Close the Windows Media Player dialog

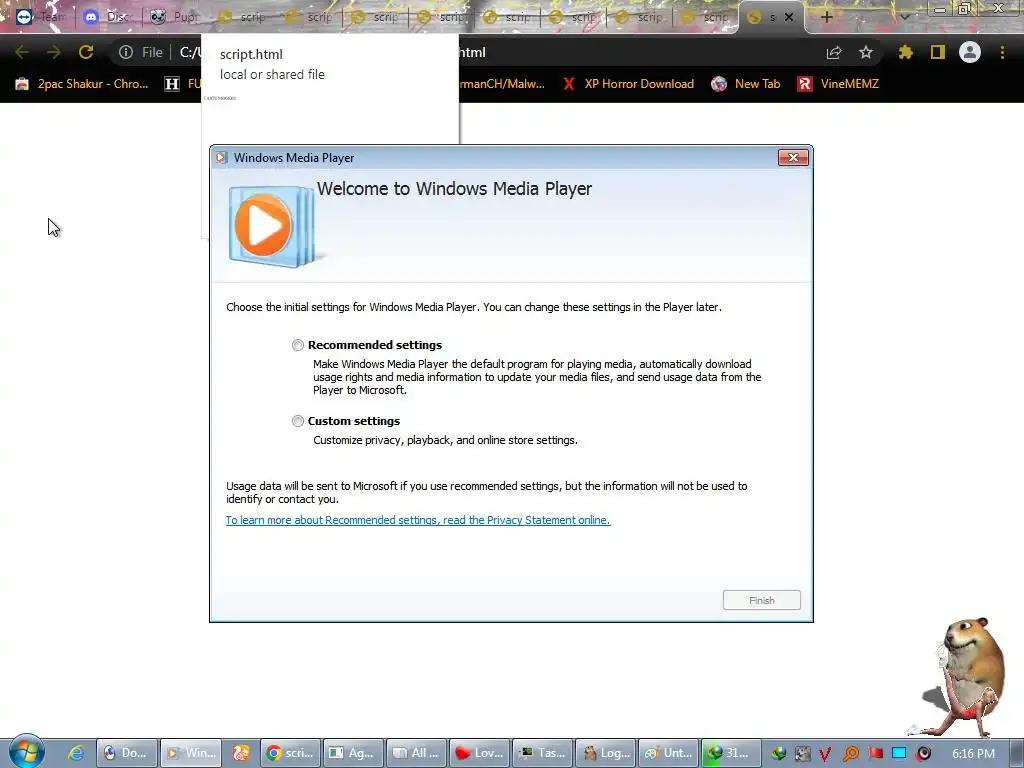pos(793,157)
